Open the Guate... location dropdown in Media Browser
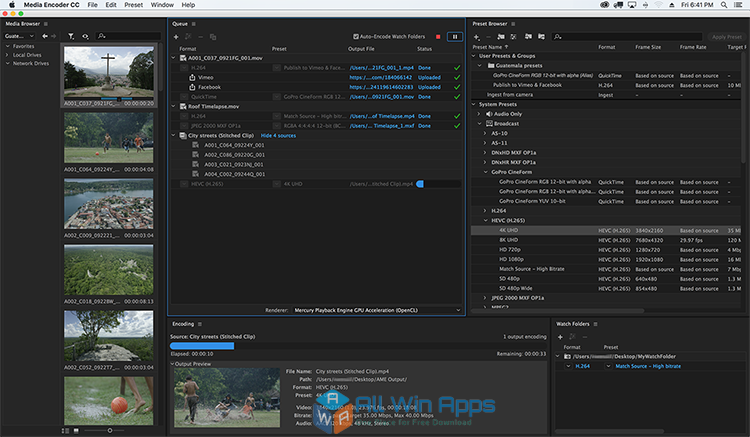This screenshot has width=750, height=437. click(x=19, y=36)
